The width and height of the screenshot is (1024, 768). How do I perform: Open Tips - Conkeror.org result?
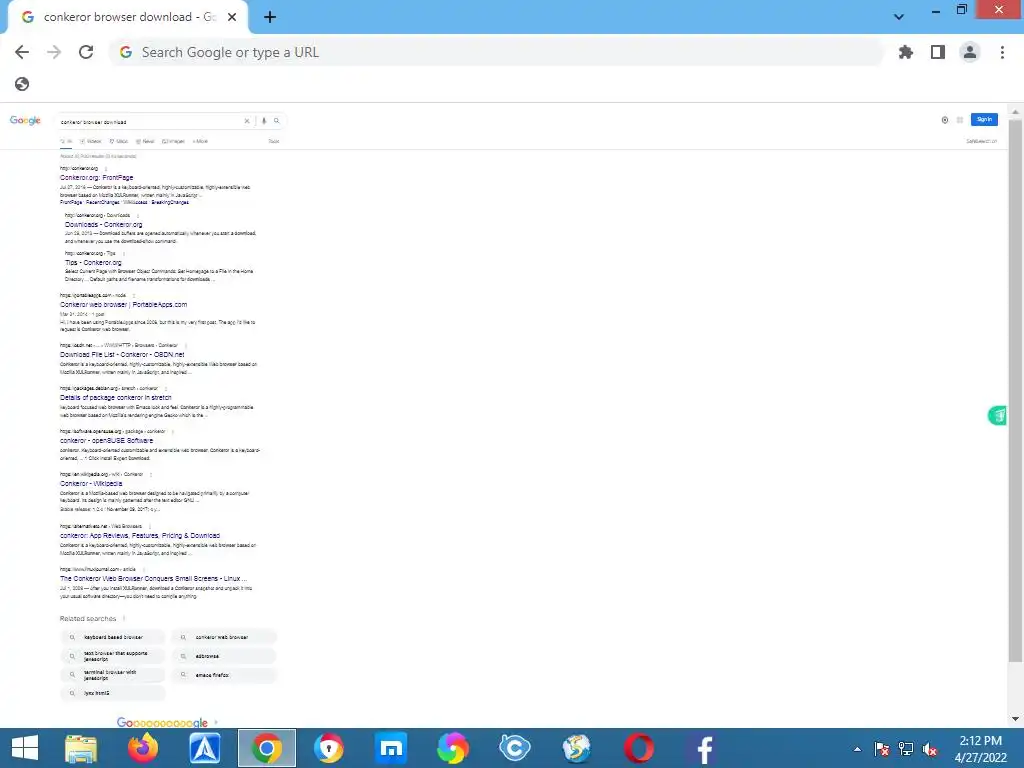tap(93, 263)
